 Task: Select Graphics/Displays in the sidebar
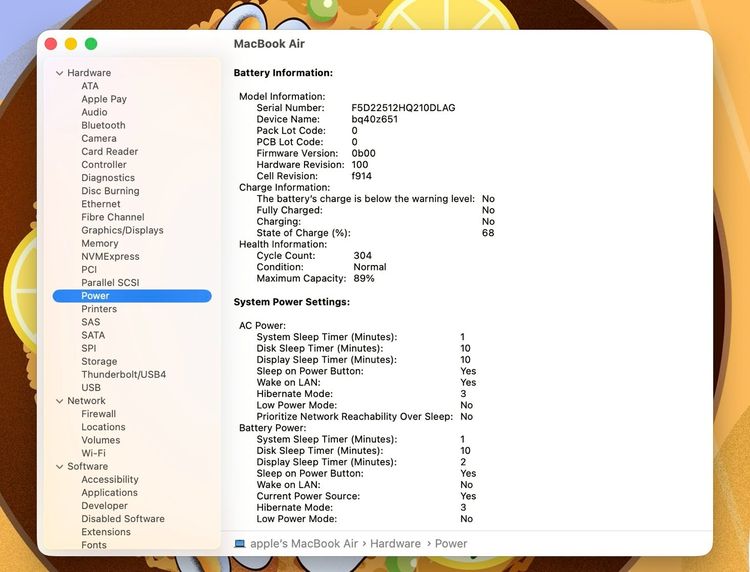pyautogui.click(x=122, y=230)
